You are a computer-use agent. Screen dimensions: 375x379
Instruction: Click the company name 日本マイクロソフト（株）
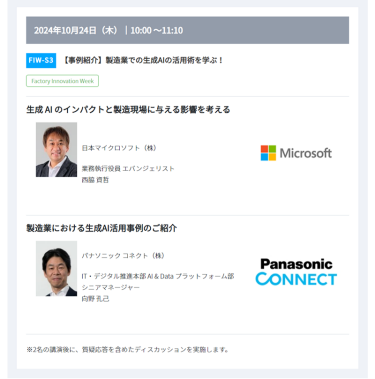[x=119, y=148]
